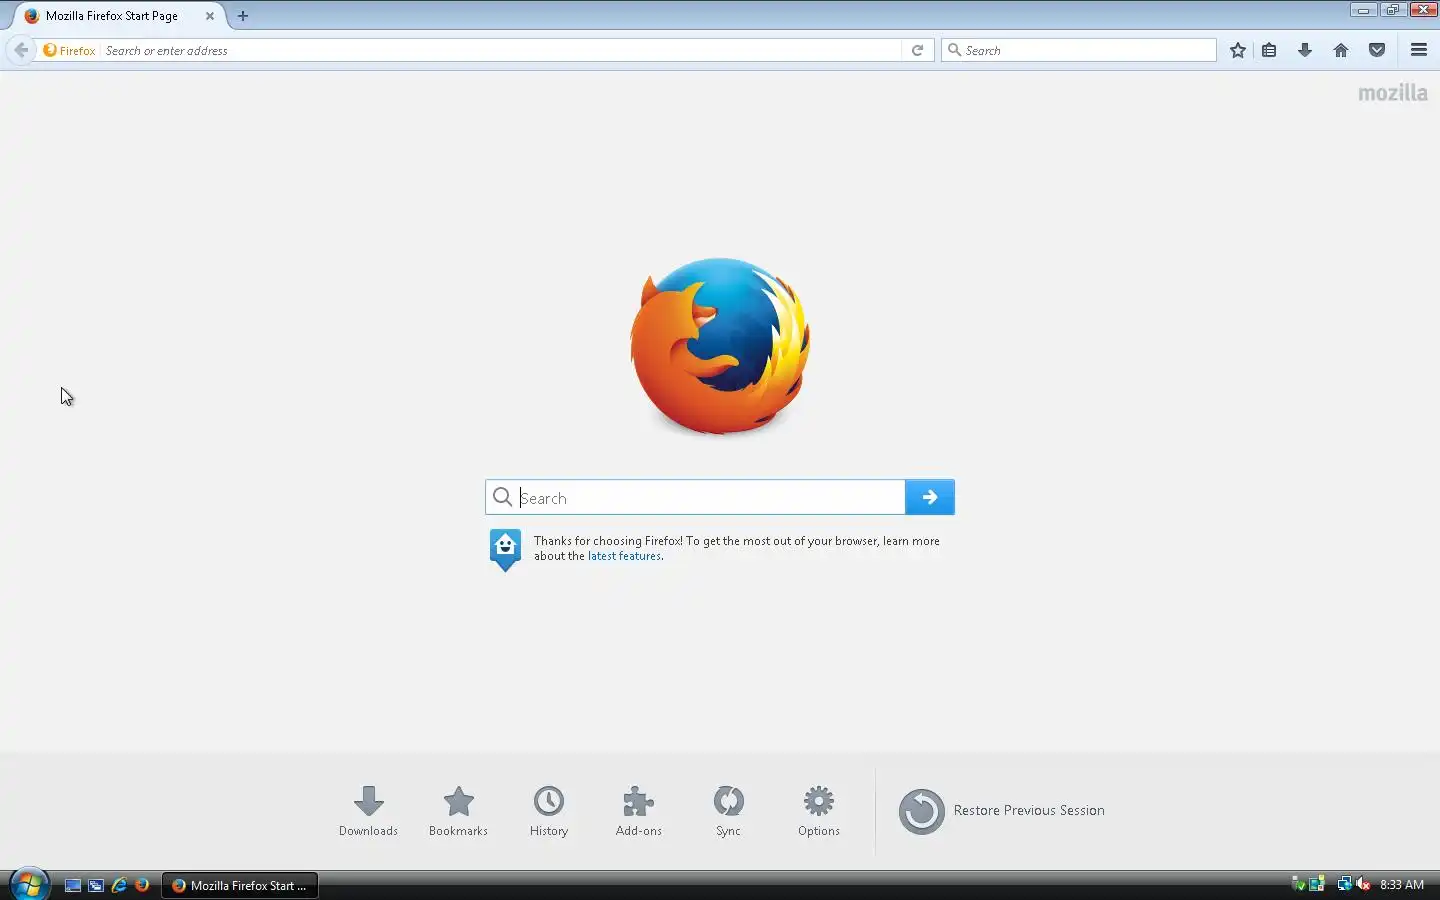Launch Firefox from quick launch
The height and width of the screenshot is (900, 1440).
click(x=142, y=885)
